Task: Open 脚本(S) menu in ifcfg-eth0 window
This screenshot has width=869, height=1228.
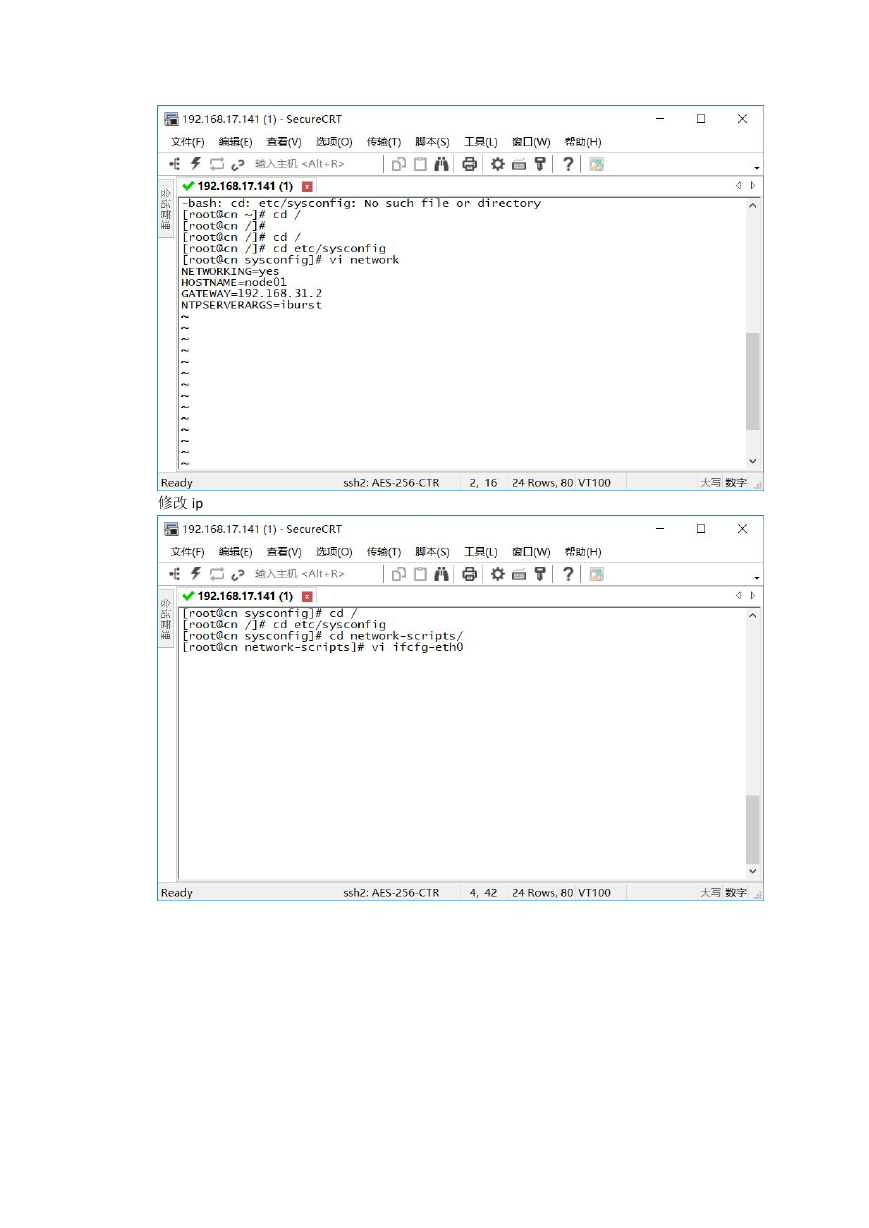Action: coord(432,552)
